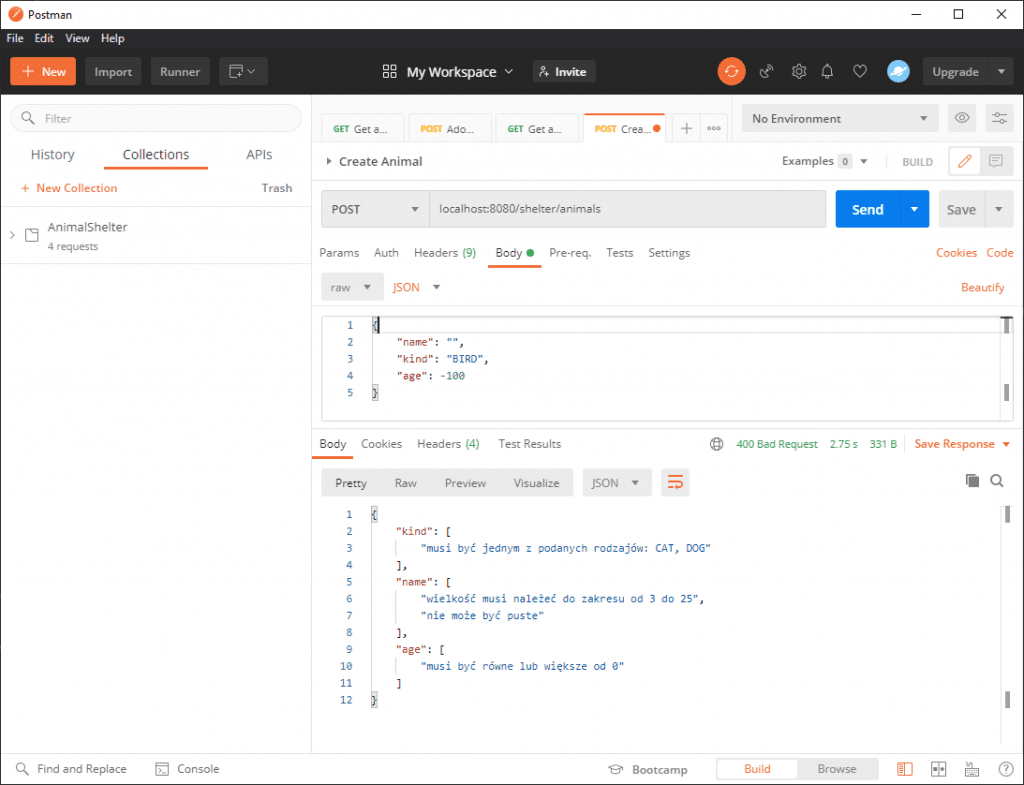This screenshot has height=785, width=1024.
Task: Open manage environments sliders icon
Action: (x=999, y=118)
